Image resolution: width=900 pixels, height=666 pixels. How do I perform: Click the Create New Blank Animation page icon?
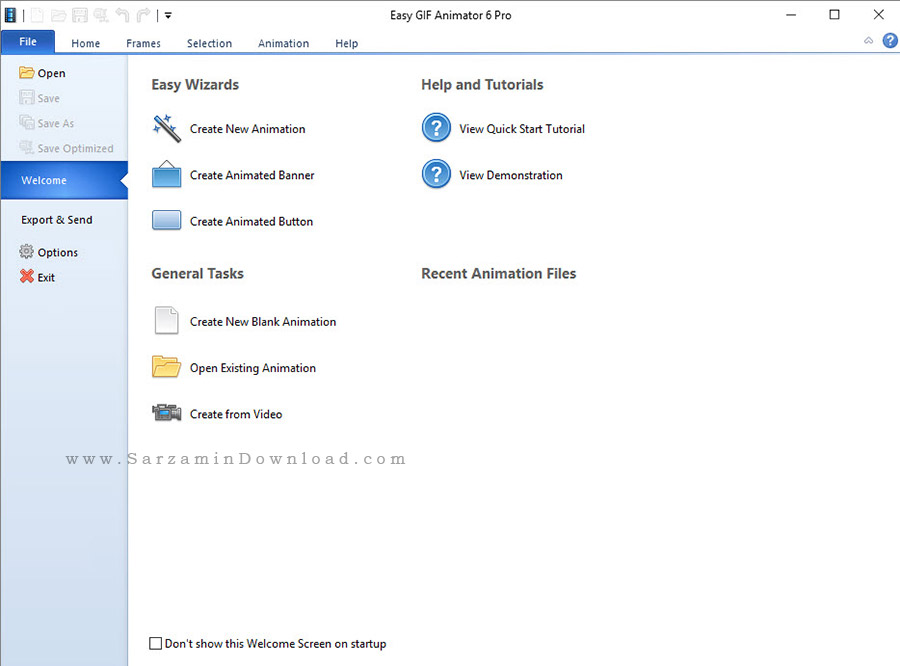[166, 320]
